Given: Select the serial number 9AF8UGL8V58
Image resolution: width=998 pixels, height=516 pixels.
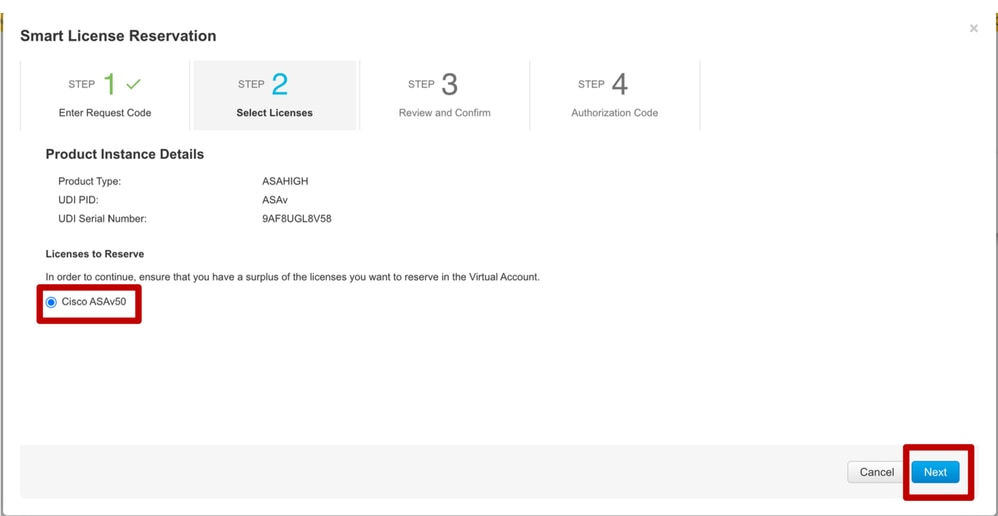Looking at the screenshot, I should coord(297,219).
